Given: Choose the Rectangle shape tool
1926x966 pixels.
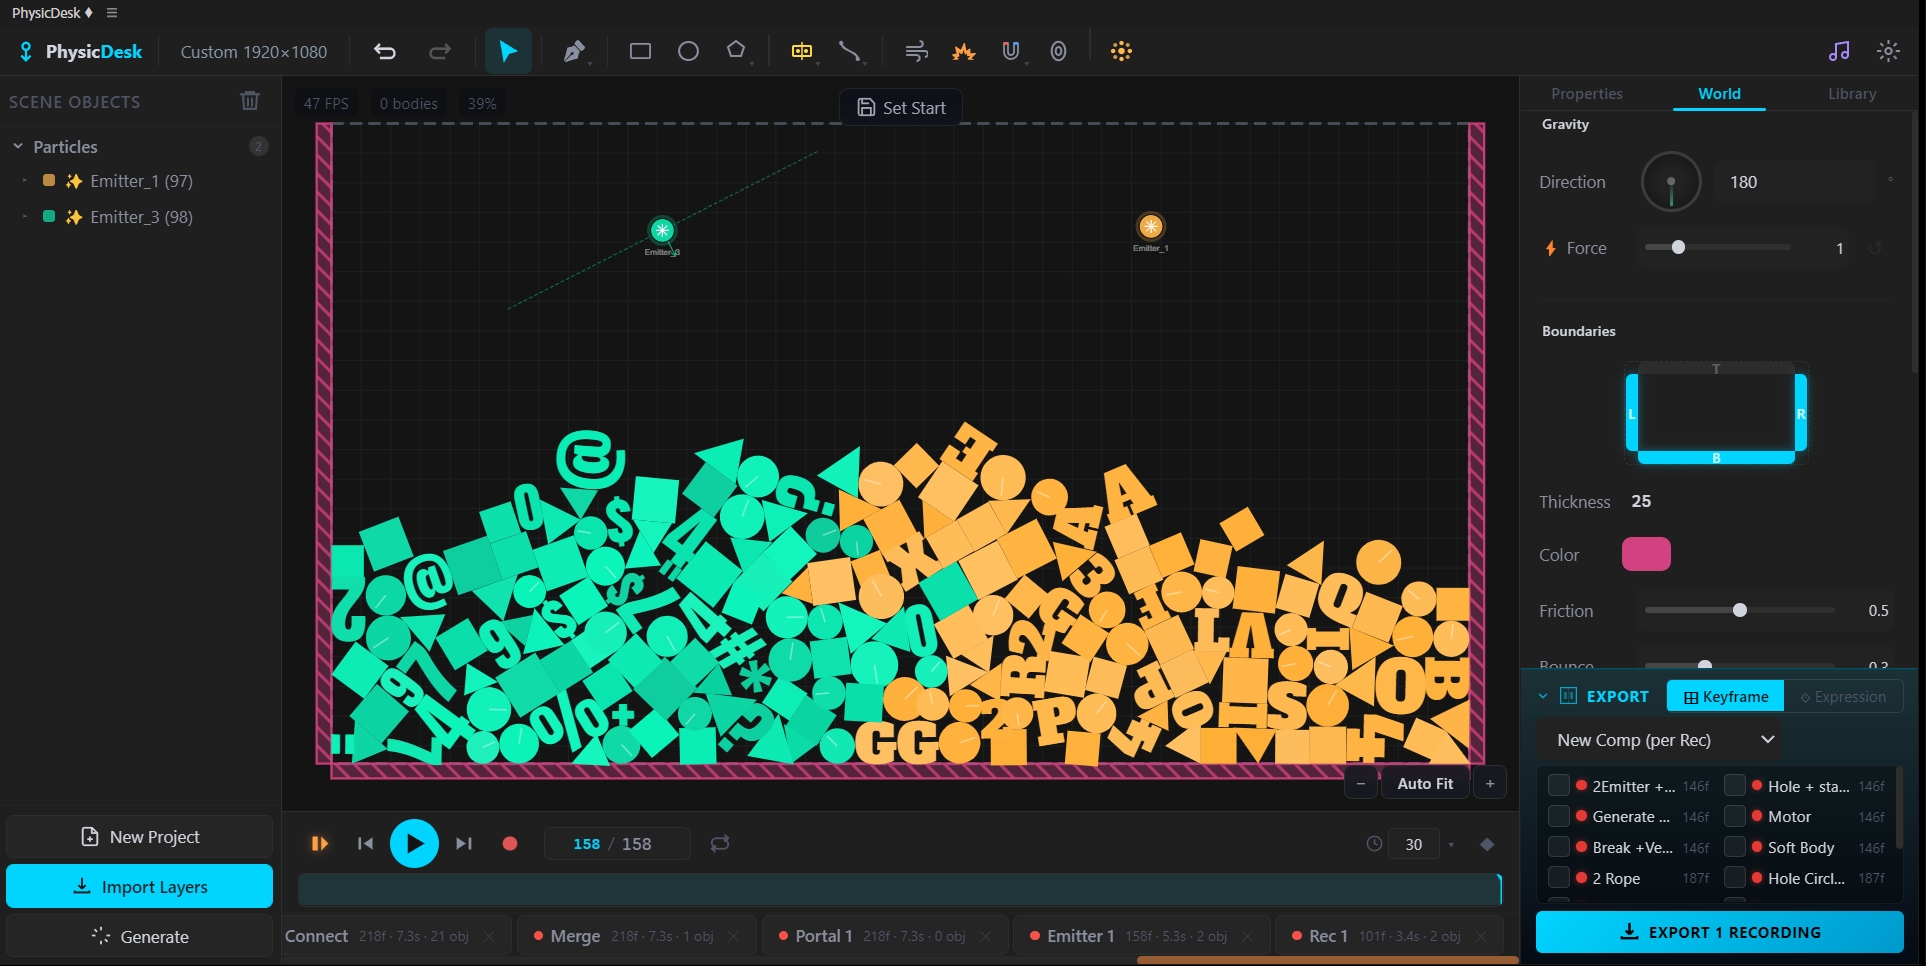Looking at the screenshot, I should click(640, 51).
